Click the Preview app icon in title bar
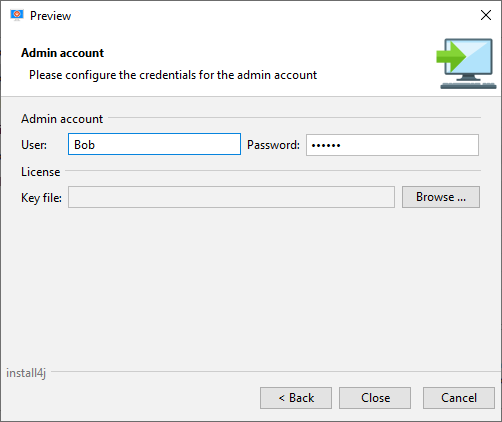Screen dimensions: 502x422 click(x=17, y=15)
